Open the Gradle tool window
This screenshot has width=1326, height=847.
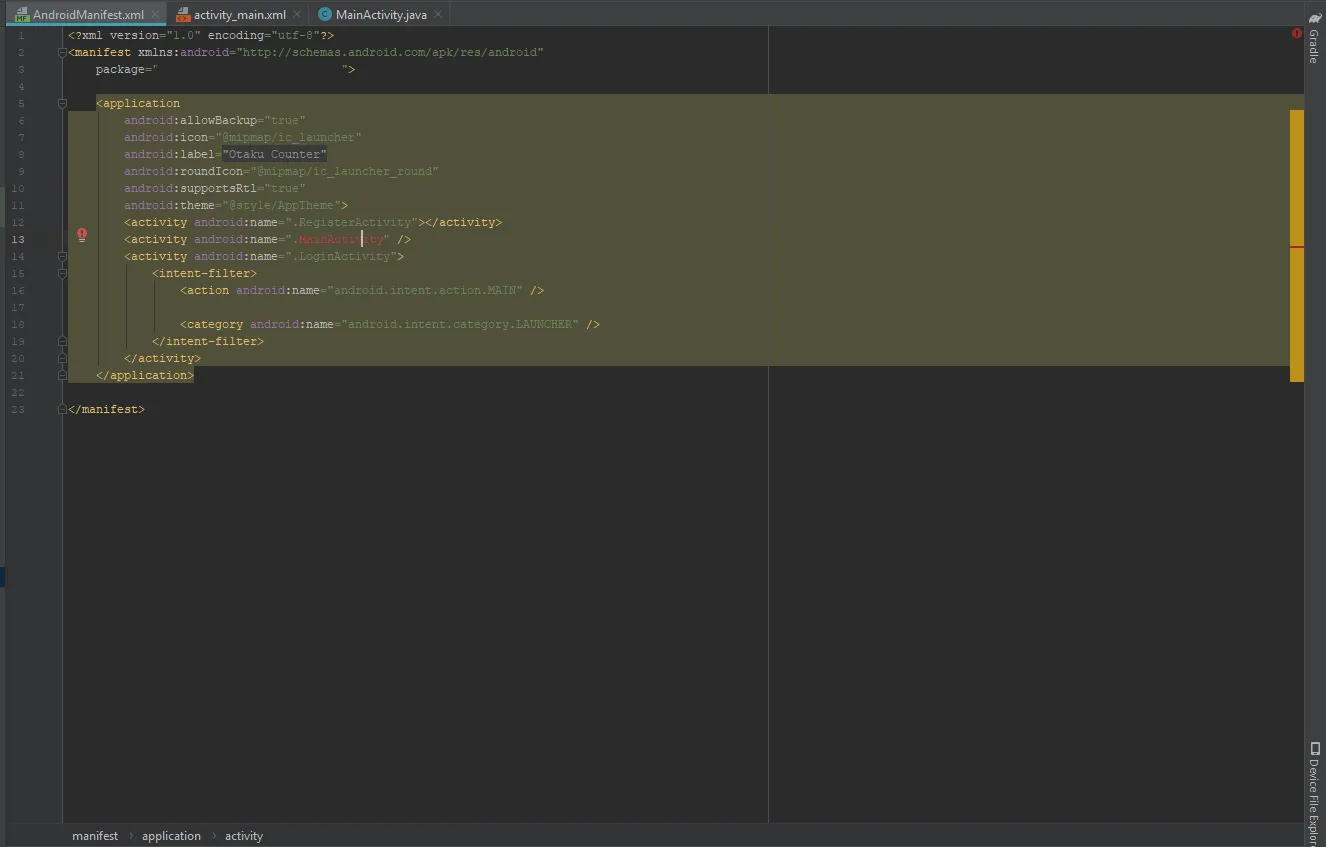point(1314,40)
